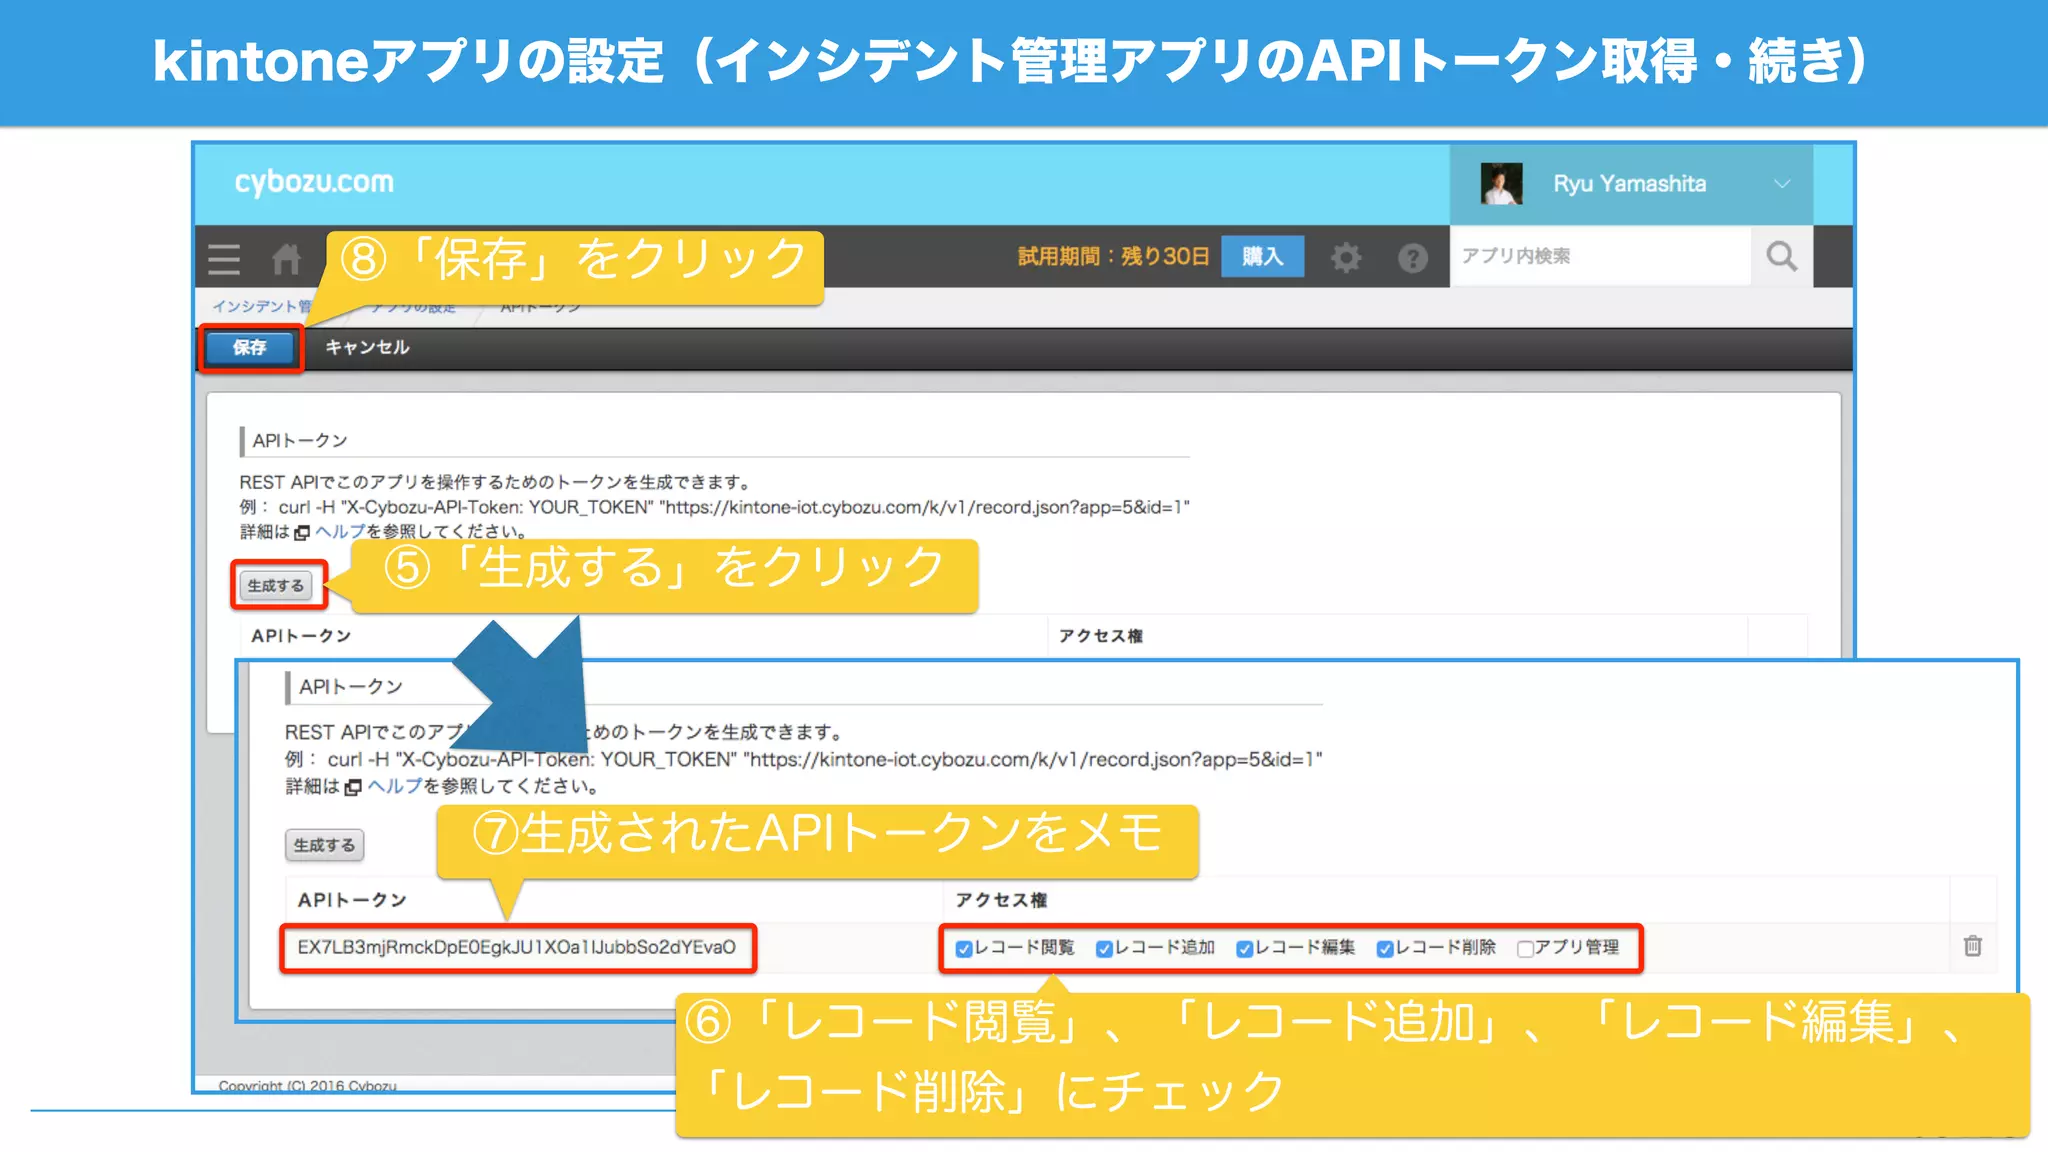Open the settings gear icon
The width and height of the screenshot is (2048, 1152).
pos(1346,257)
